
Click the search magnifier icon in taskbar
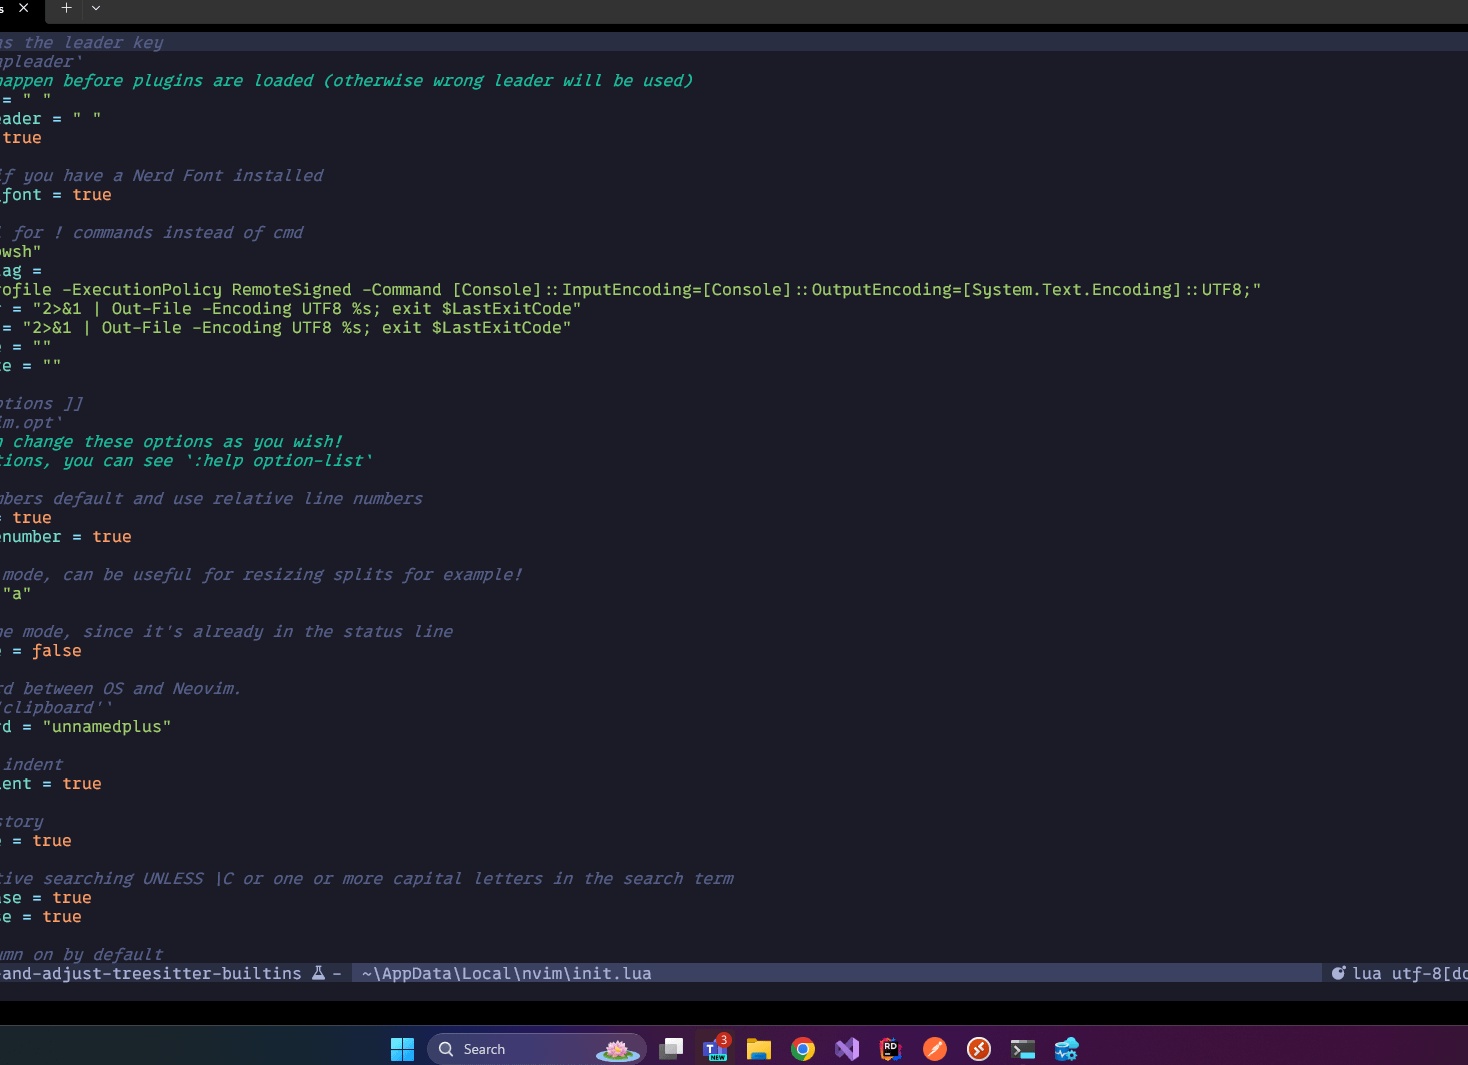pyautogui.click(x=447, y=1049)
